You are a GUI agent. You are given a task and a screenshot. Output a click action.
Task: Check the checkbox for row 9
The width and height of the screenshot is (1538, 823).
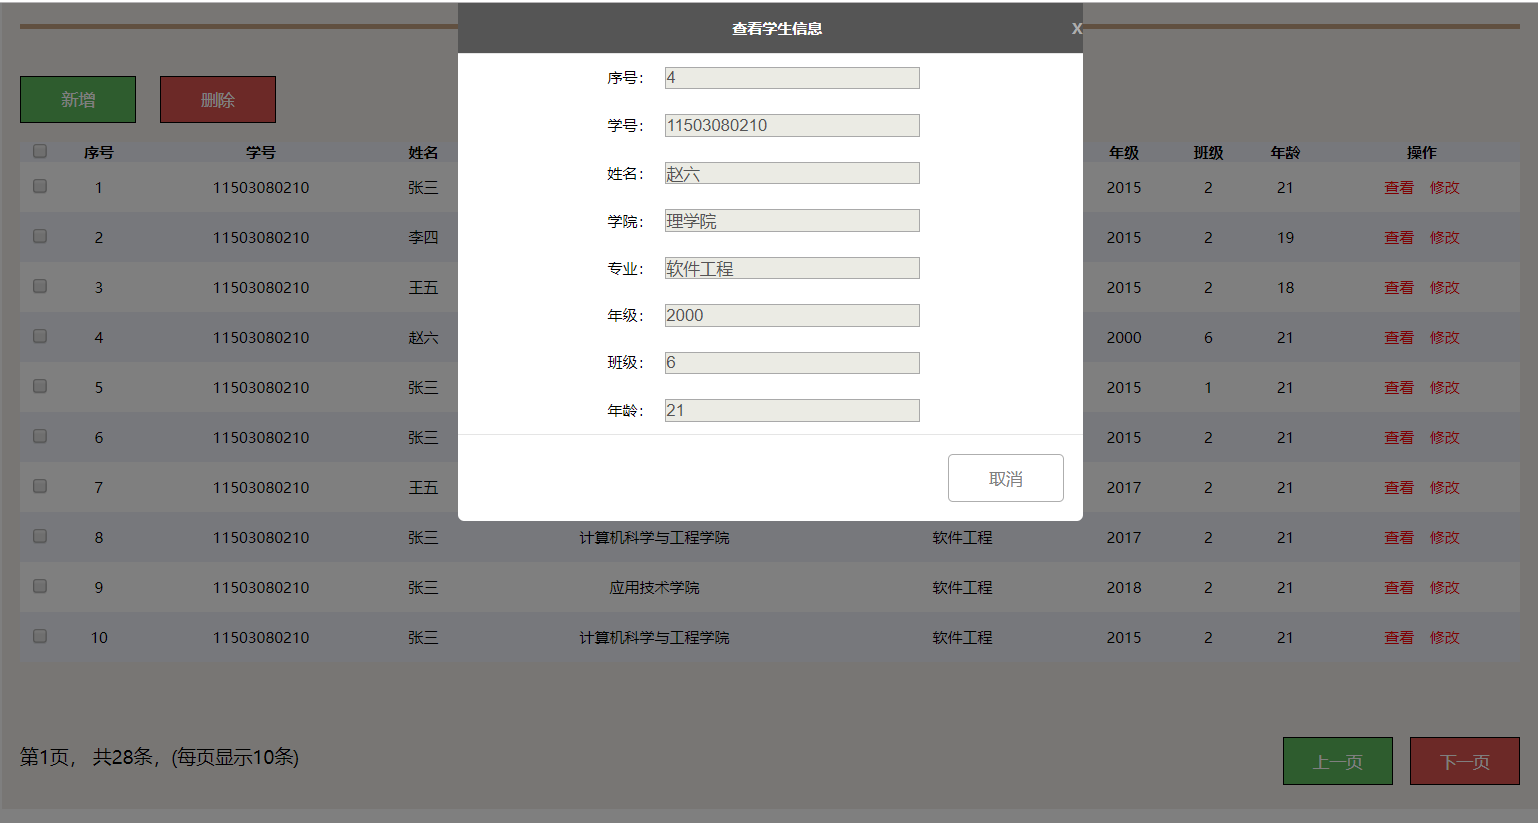tap(40, 586)
